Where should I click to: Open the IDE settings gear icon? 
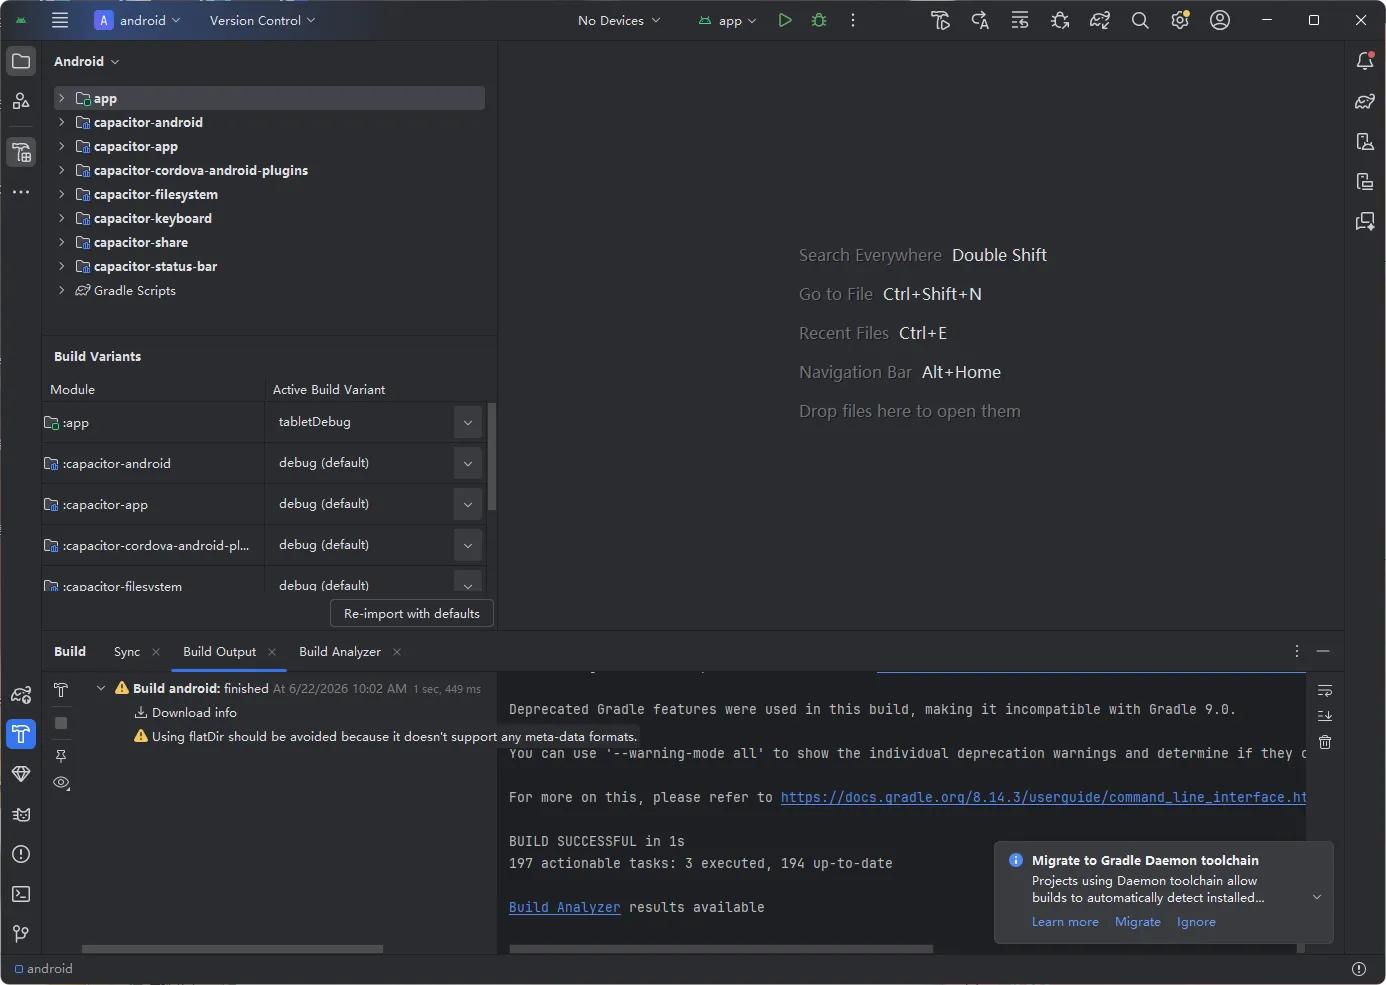tap(1180, 20)
